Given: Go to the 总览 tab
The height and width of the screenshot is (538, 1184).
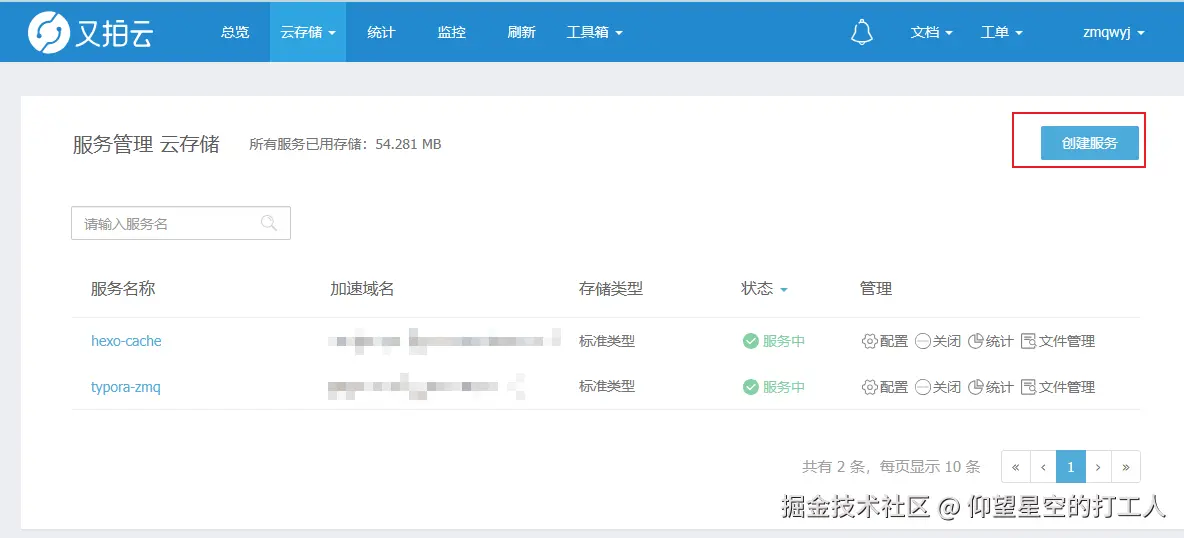Looking at the screenshot, I should click(x=235, y=32).
